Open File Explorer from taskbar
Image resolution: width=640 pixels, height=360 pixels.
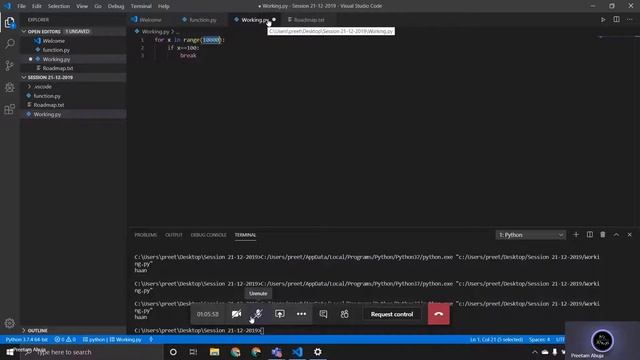pyautogui.click(x=214, y=352)
